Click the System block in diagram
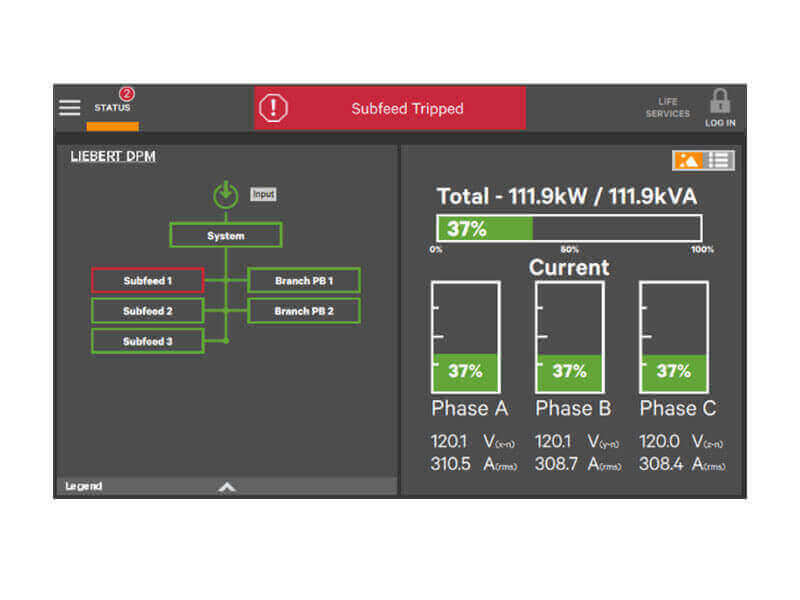Image resolution: width=800 pixels, height=600 pixels. pyautogui.click(x=226, y=236)
